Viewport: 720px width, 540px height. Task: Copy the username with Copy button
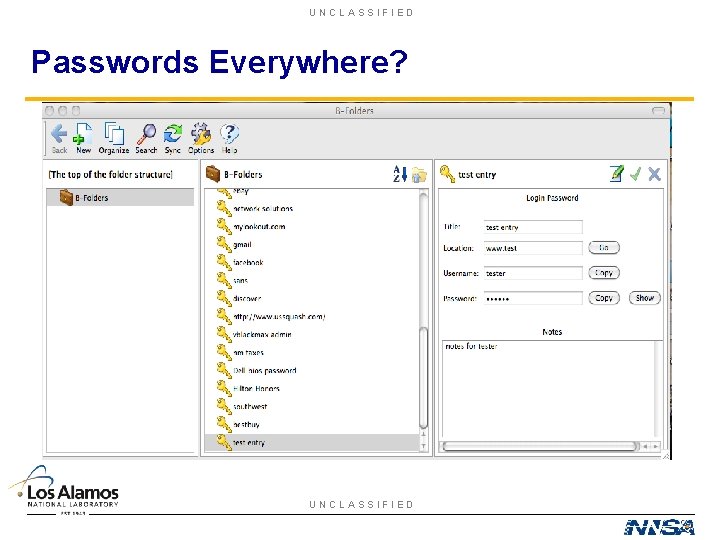[x=604, y=273]
